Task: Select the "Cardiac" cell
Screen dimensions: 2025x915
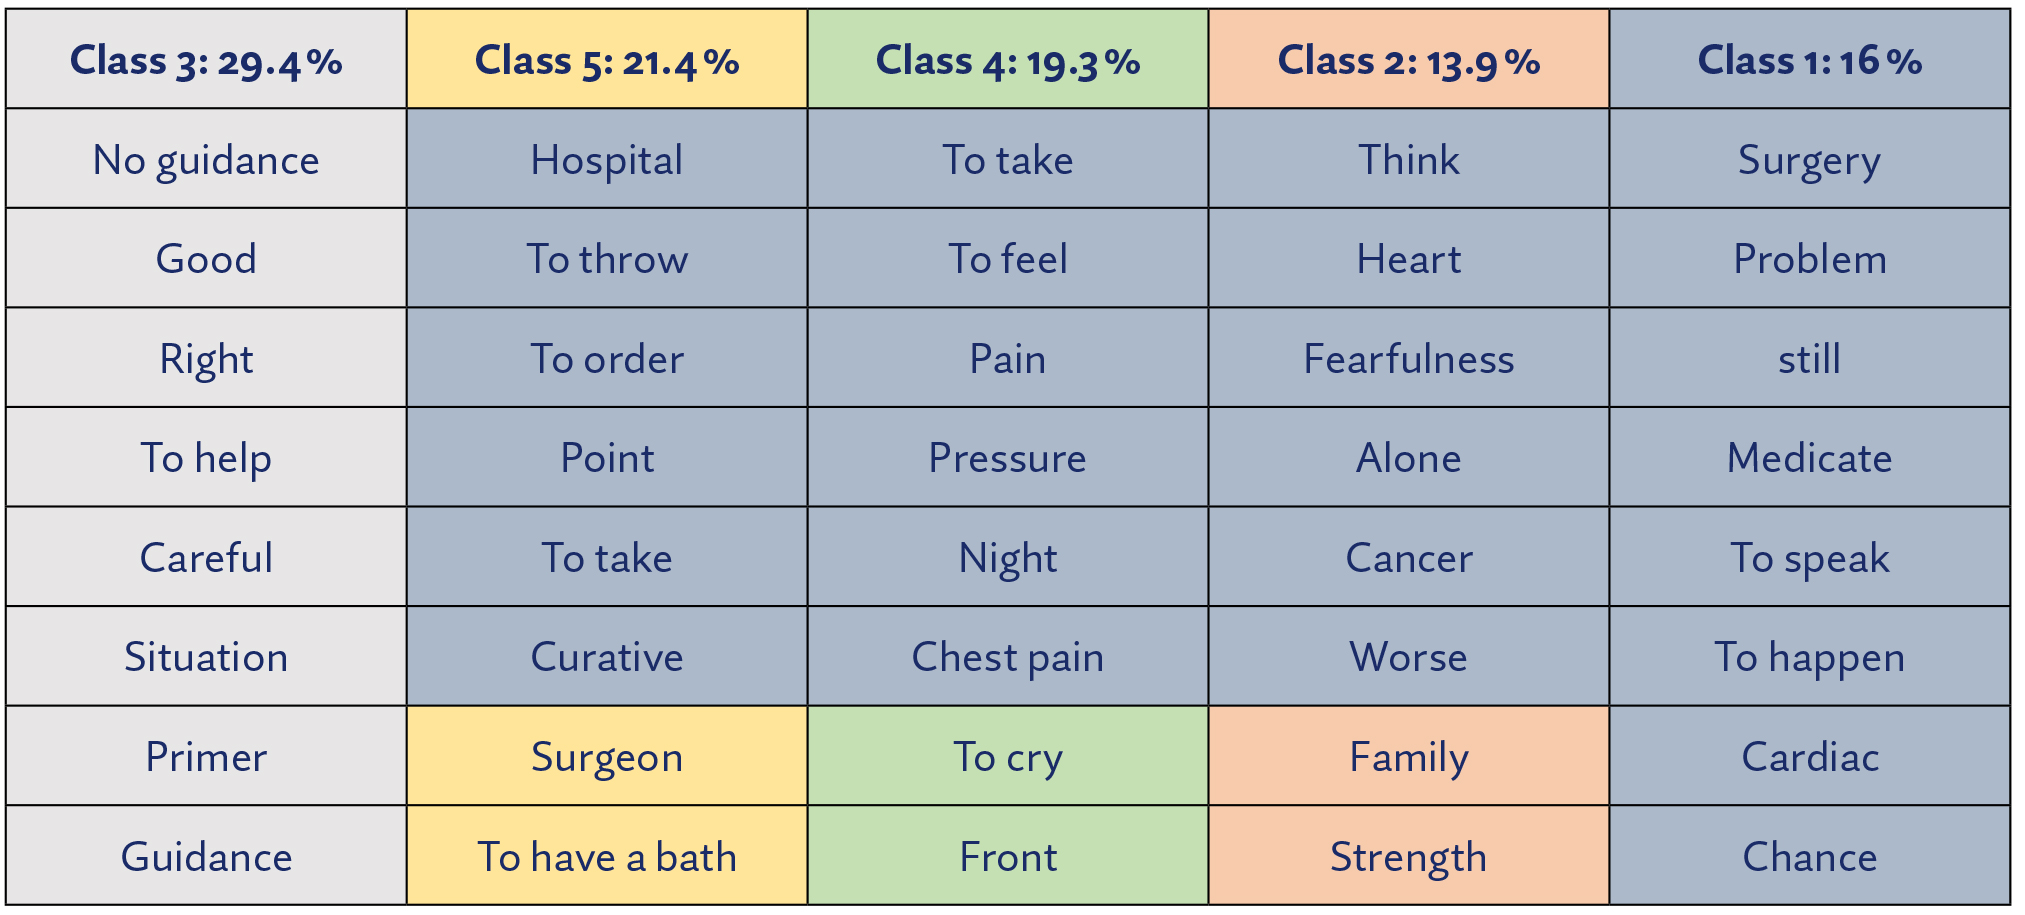Action: 1810,757
